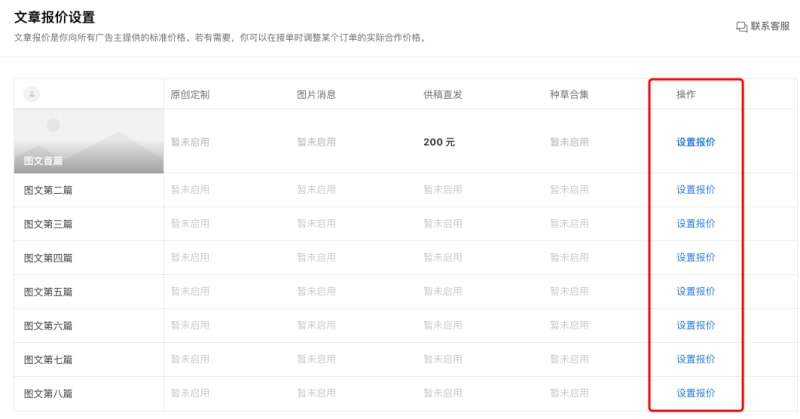The image size is (800, 419).
Task: Select the 原创定制 column header
Action: tap(190, 94)
